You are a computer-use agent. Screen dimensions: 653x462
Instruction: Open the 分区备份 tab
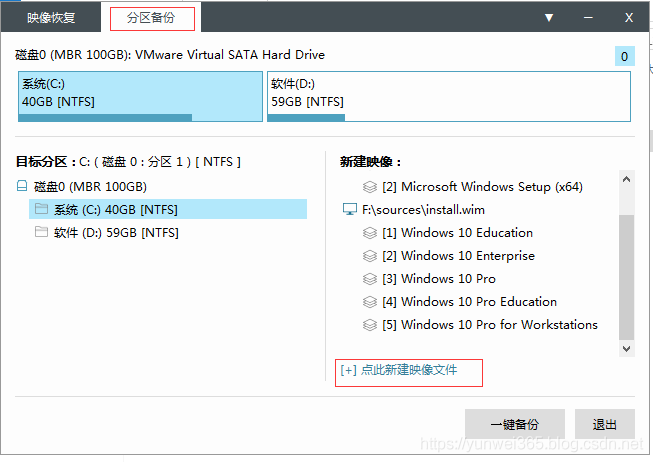coord(151,17)
